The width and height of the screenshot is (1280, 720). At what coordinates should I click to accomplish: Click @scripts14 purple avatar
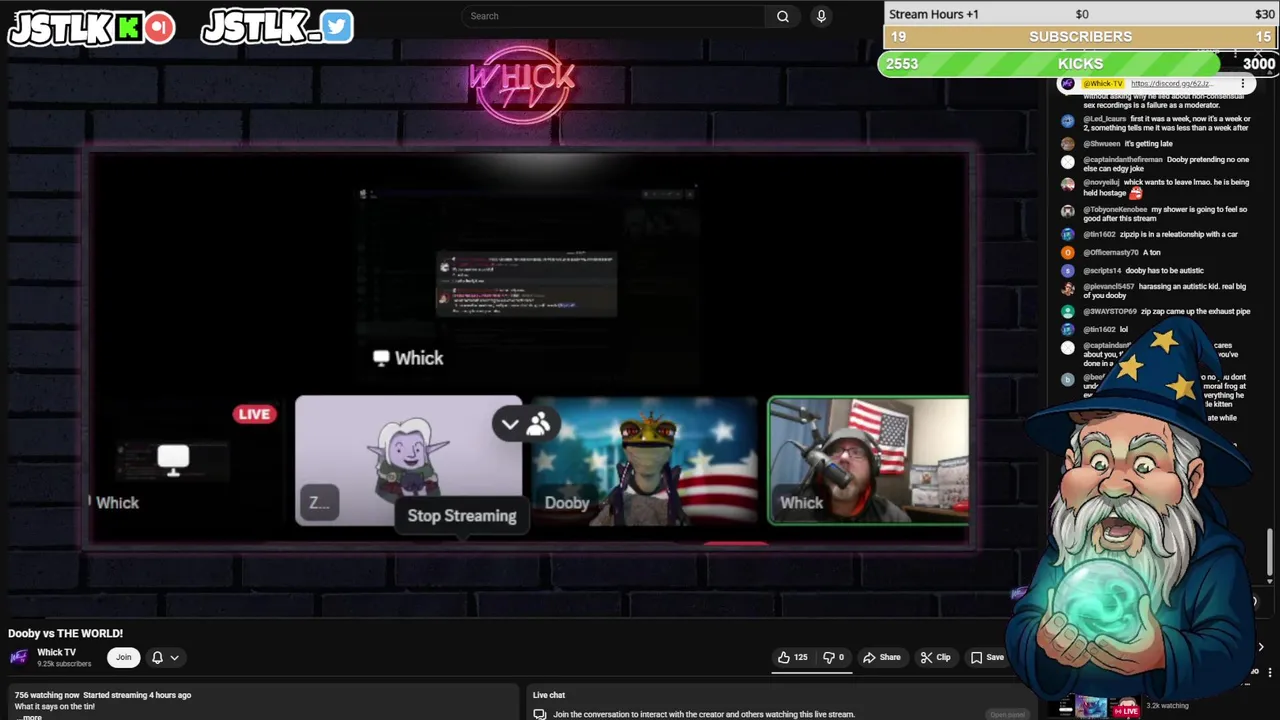[x=1067, y=271]
